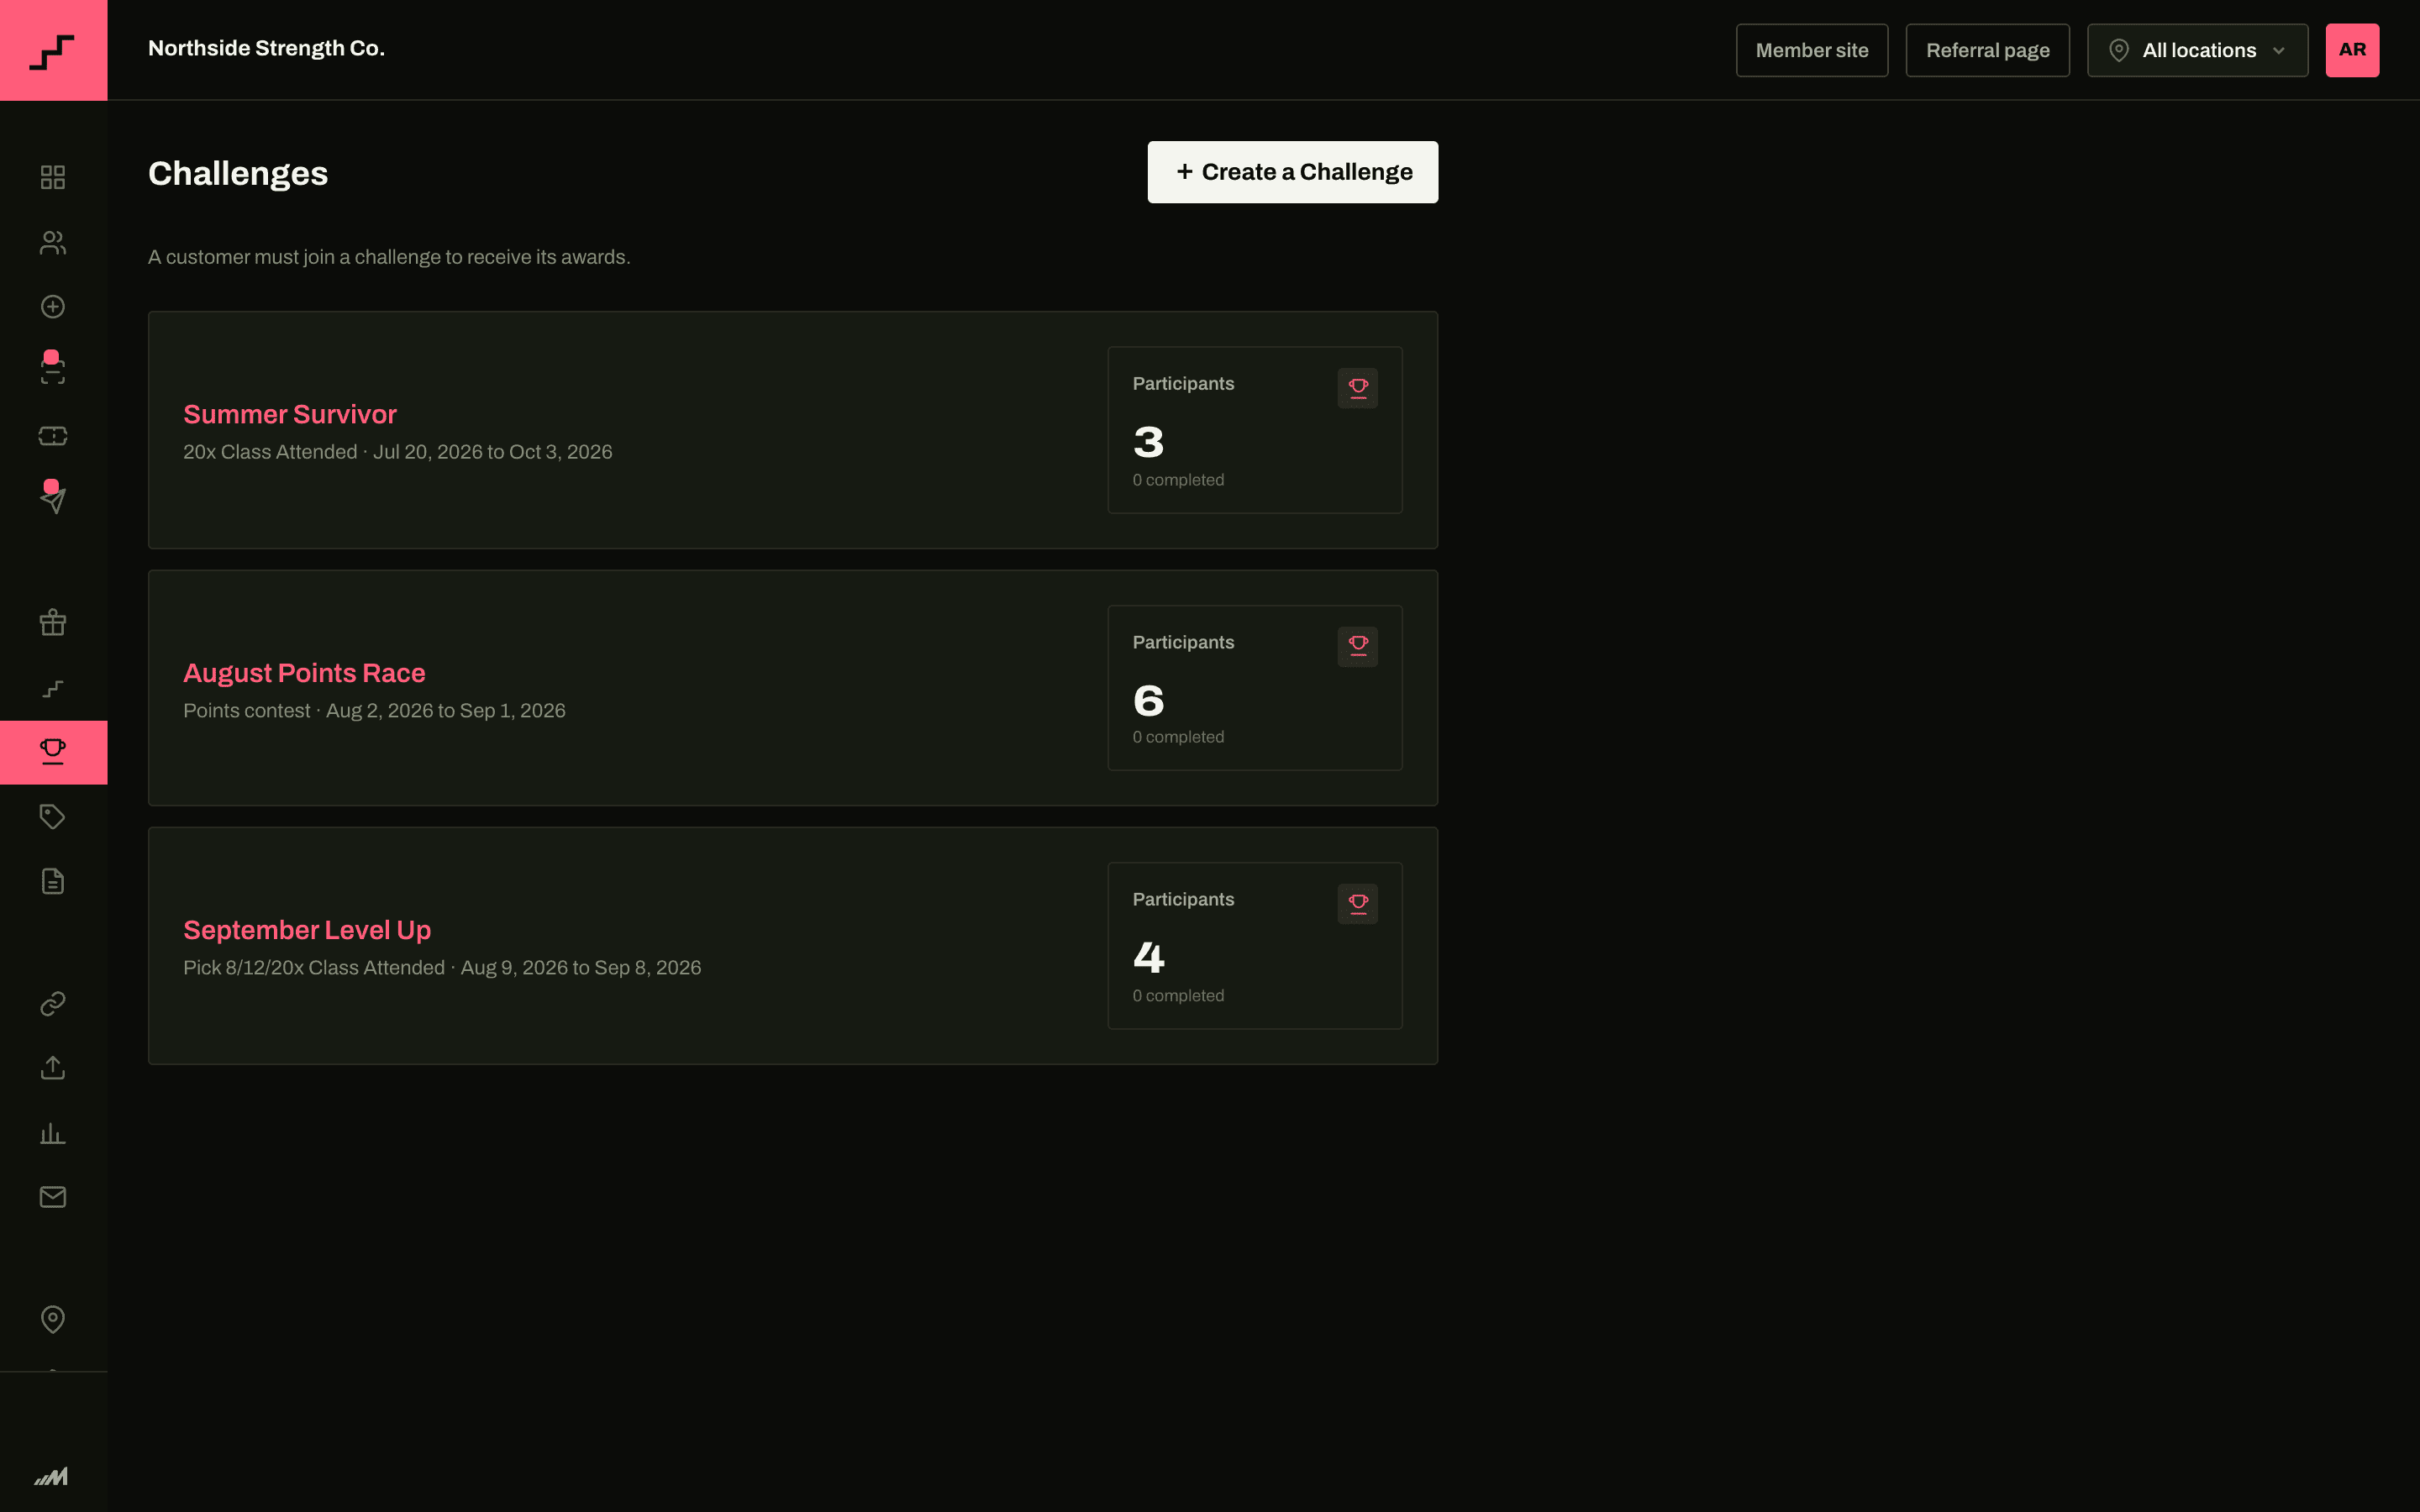Open the document page icon in sidebar
This screenshot has height=1512, width=2420.
[53, 881]
